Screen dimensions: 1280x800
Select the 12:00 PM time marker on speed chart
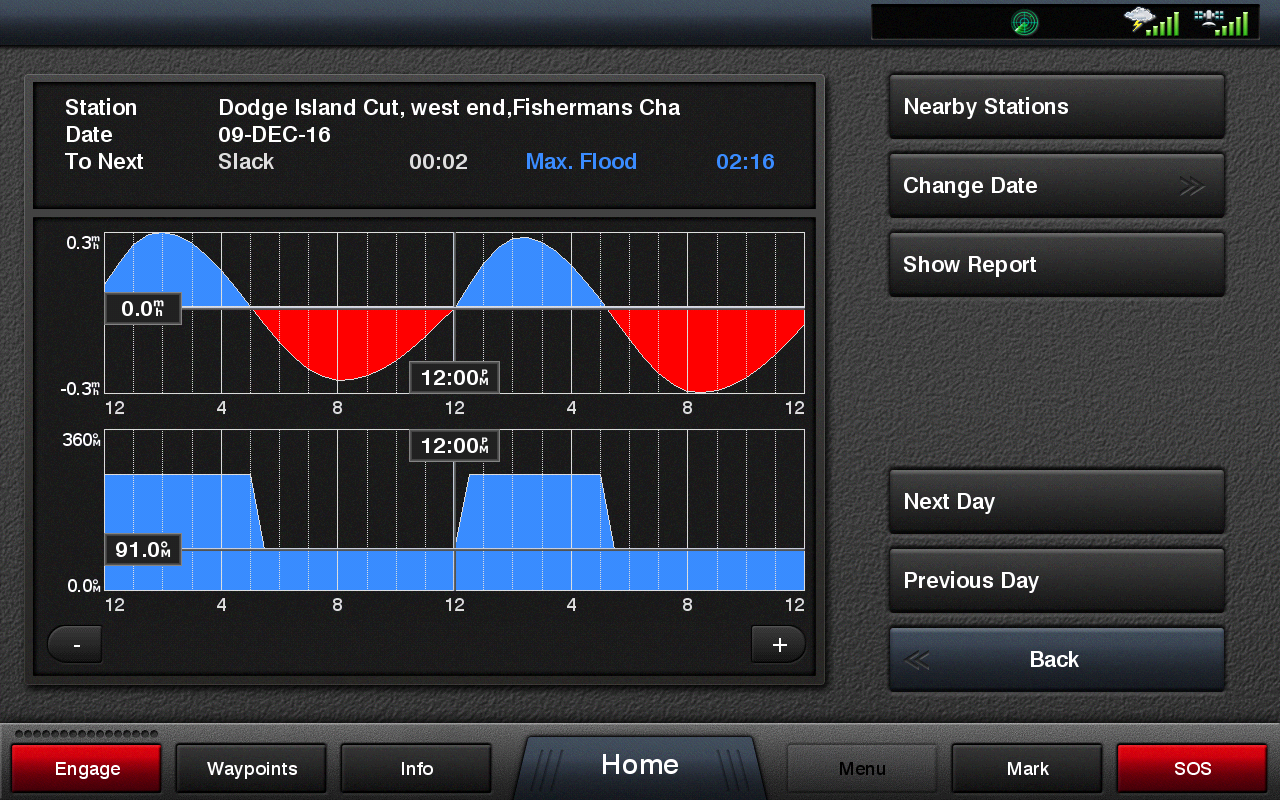[454, 378]
